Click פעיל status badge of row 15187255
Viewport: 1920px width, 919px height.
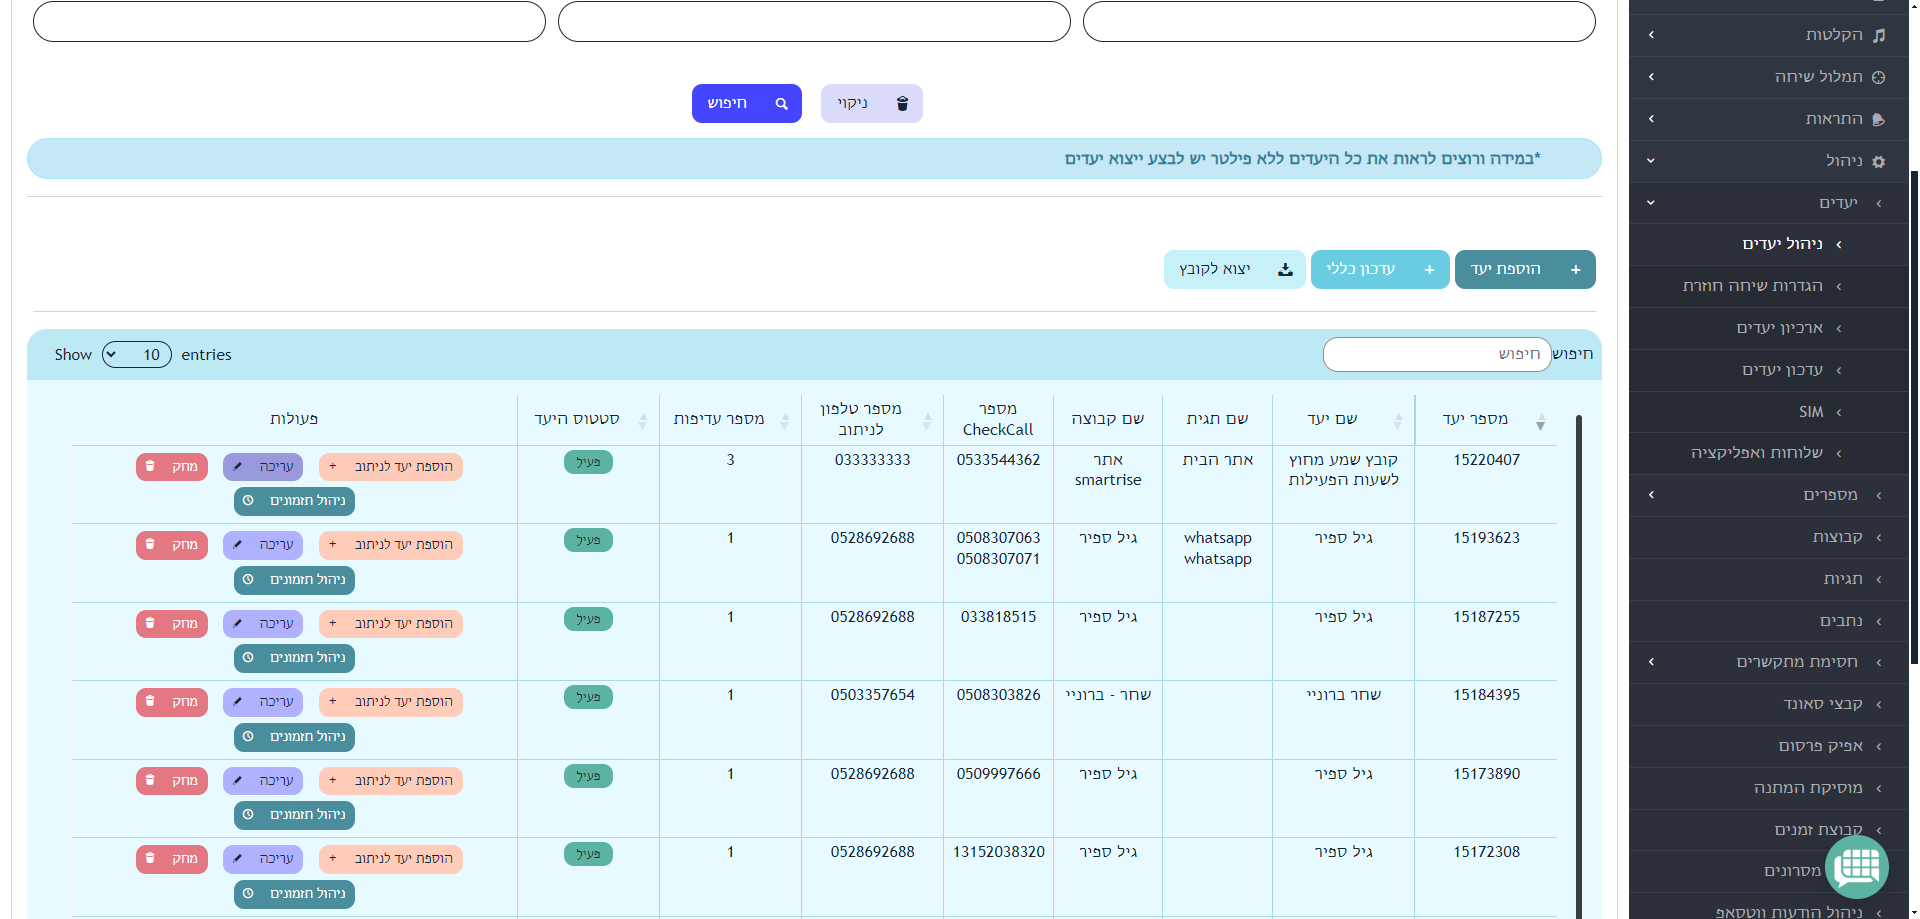pos(588,619)
